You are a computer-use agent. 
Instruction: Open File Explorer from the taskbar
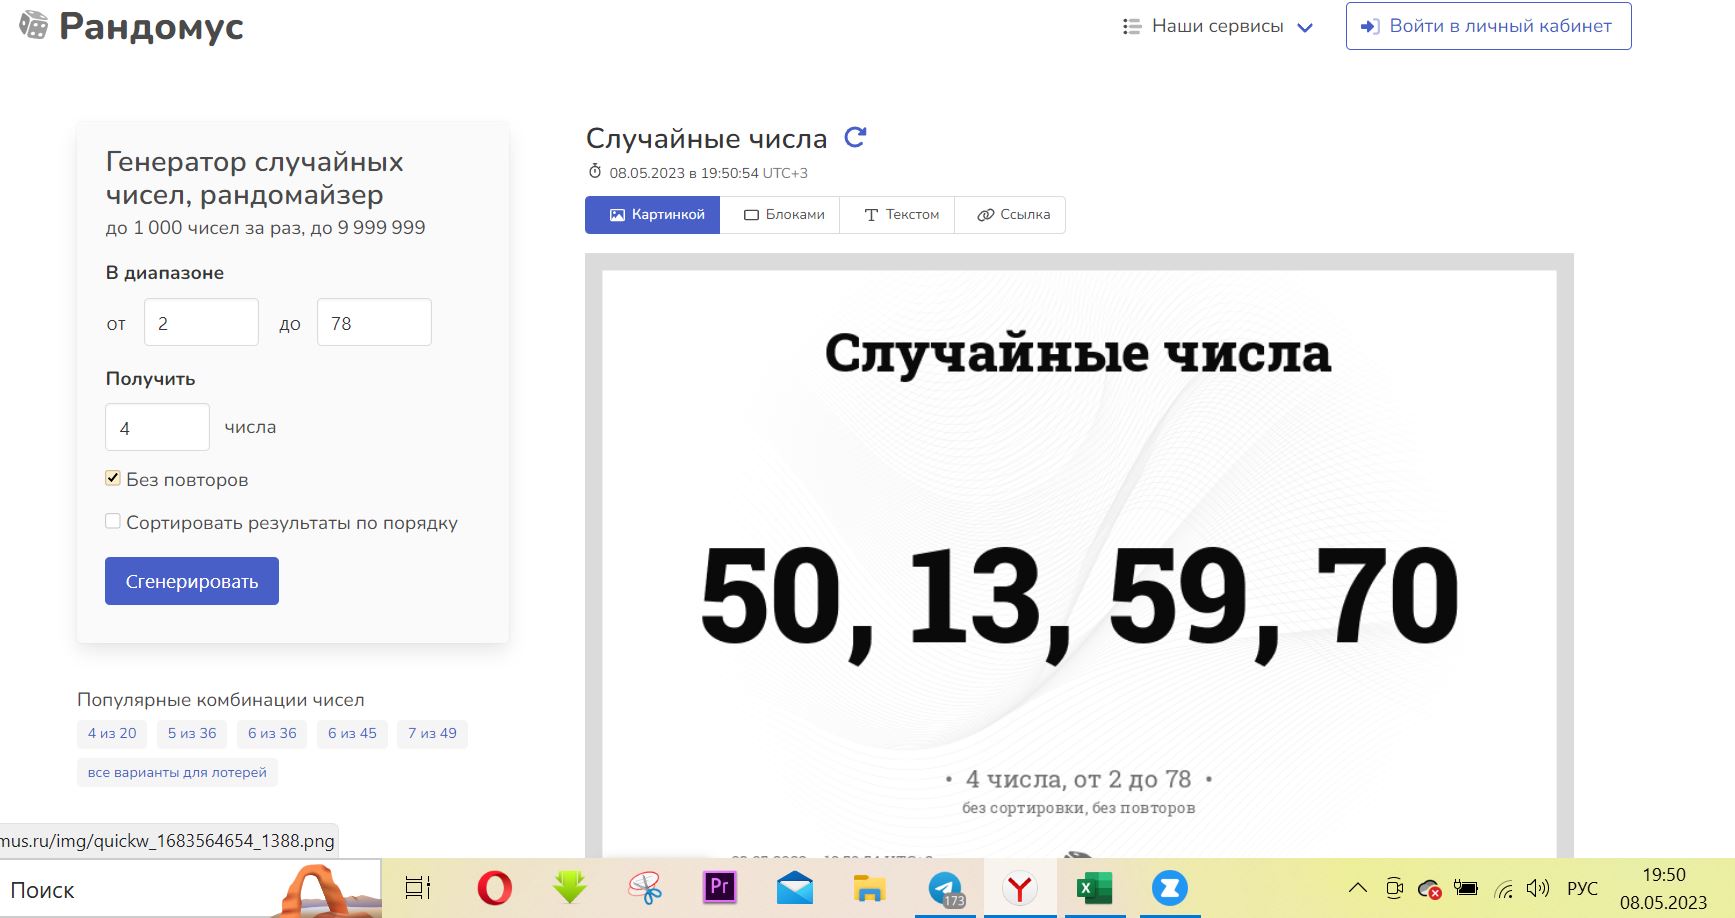coord(869,888)
